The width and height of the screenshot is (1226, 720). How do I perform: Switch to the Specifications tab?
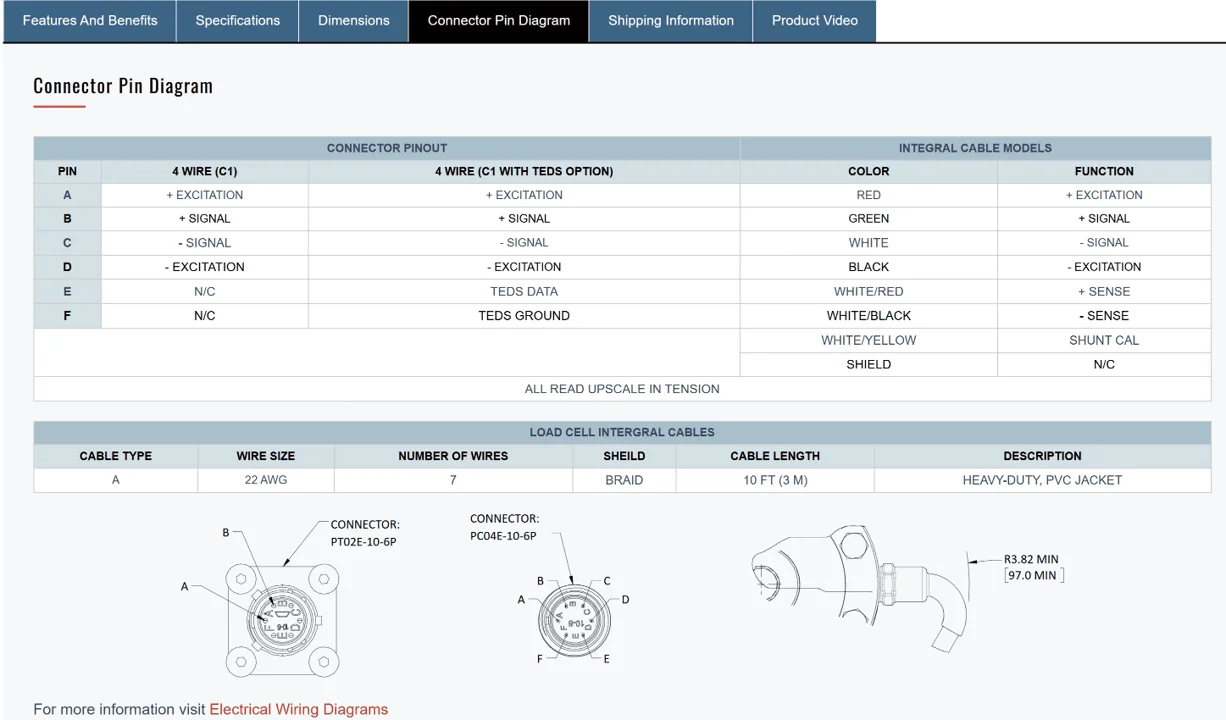point(238,21)
